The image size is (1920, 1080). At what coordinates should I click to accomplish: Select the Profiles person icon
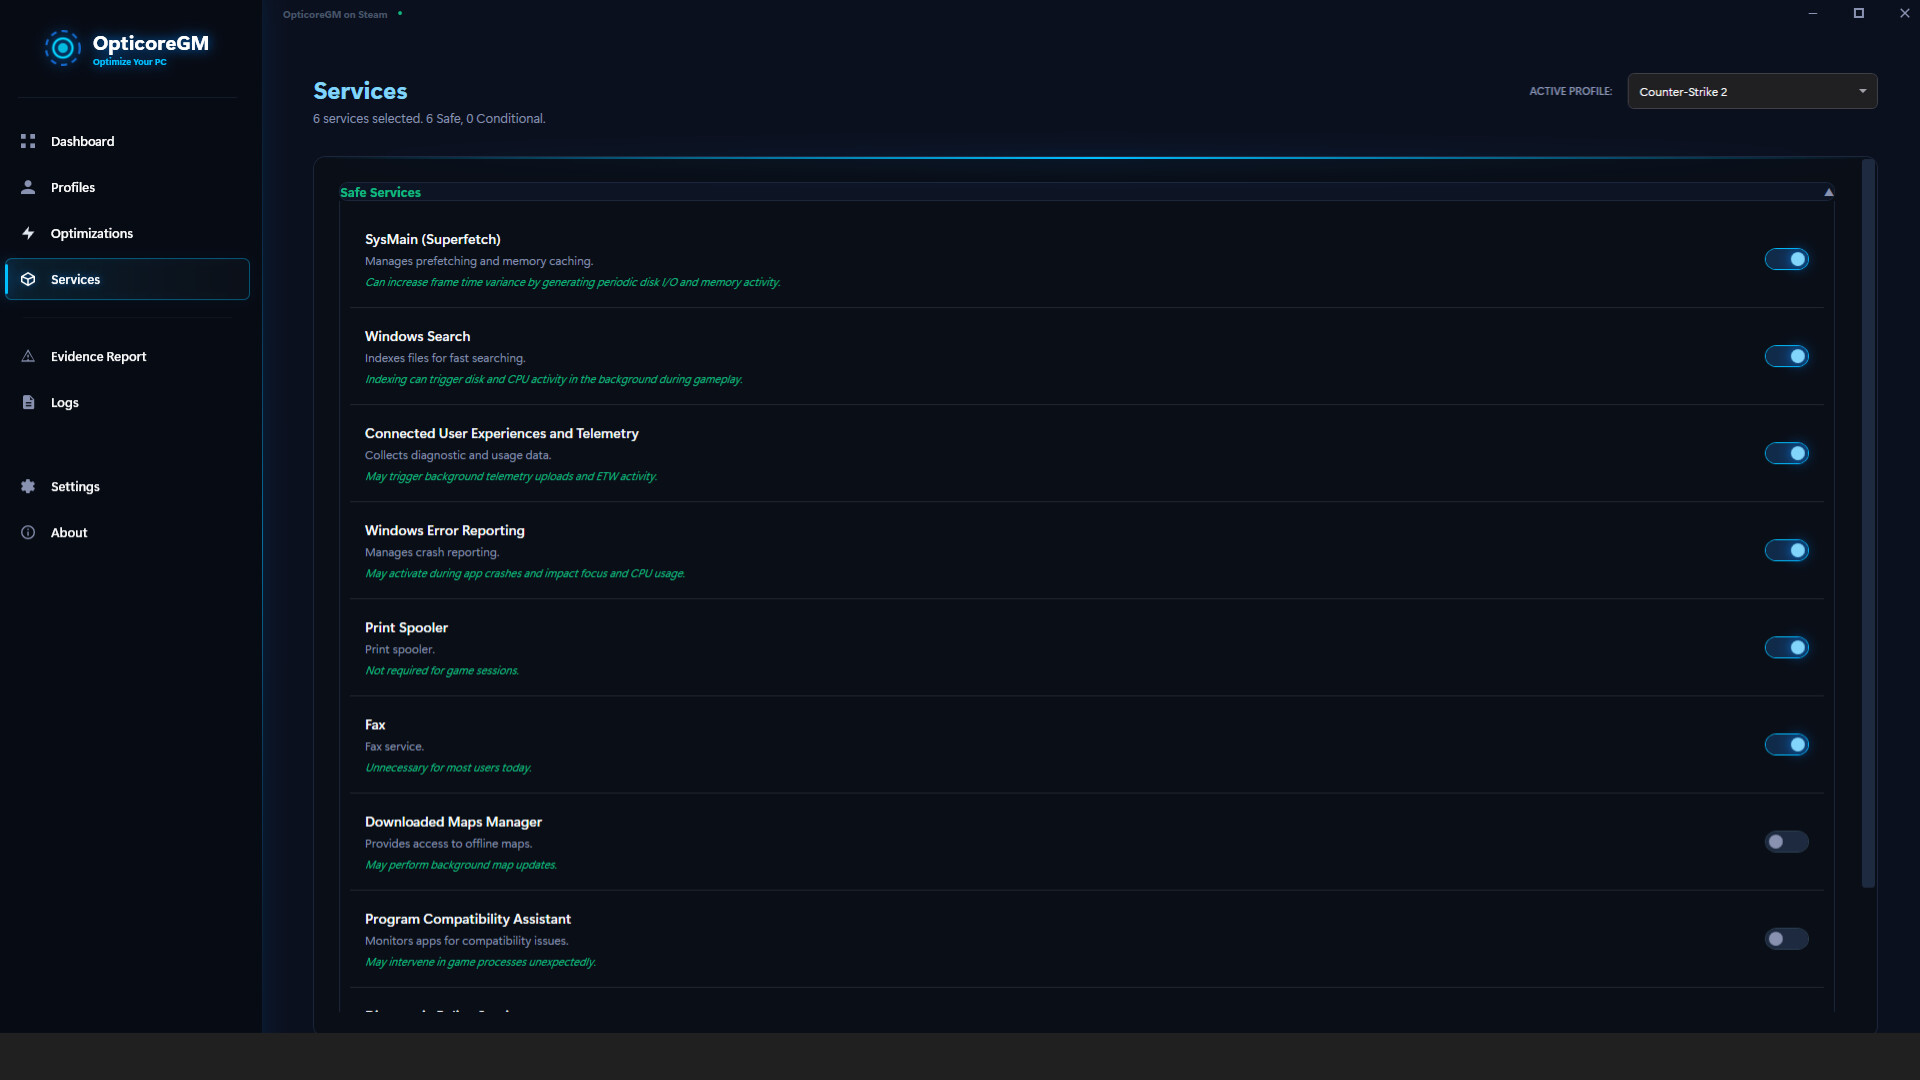click(x=29, y=187)
